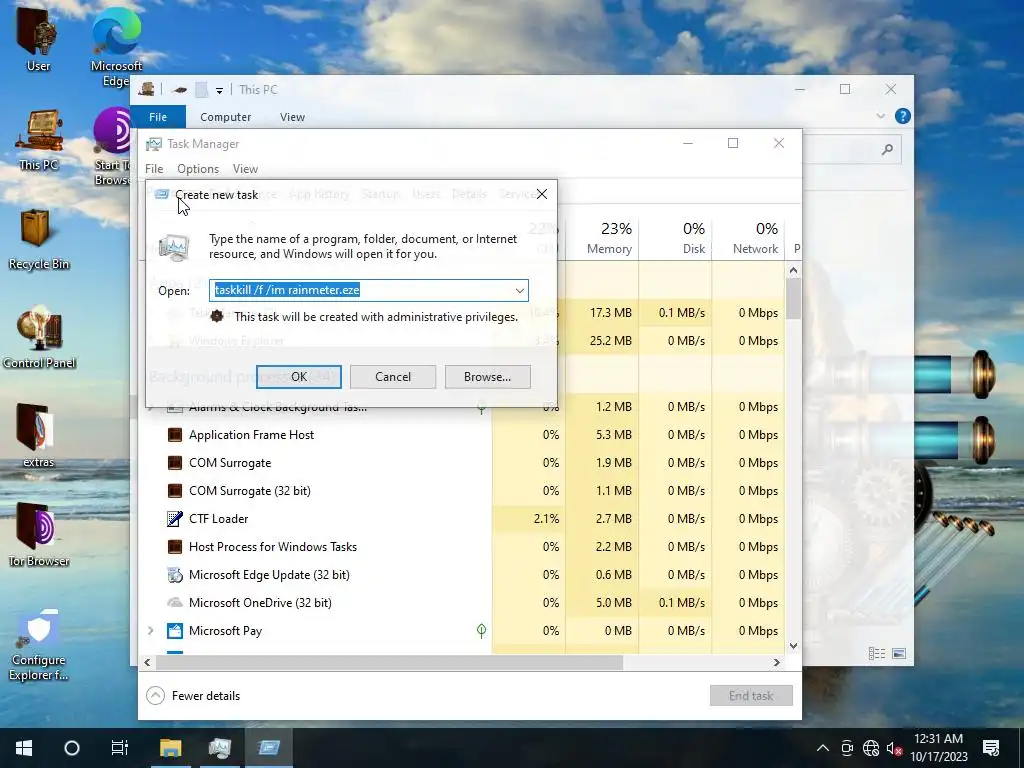Open Task Manager Options menu

(198, 168)
